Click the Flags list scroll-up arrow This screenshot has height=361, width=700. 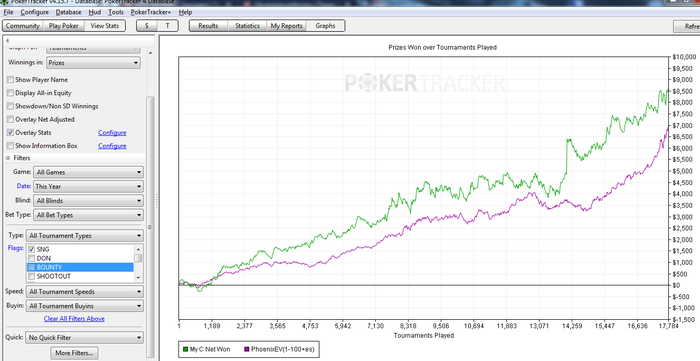click(138, 249)
